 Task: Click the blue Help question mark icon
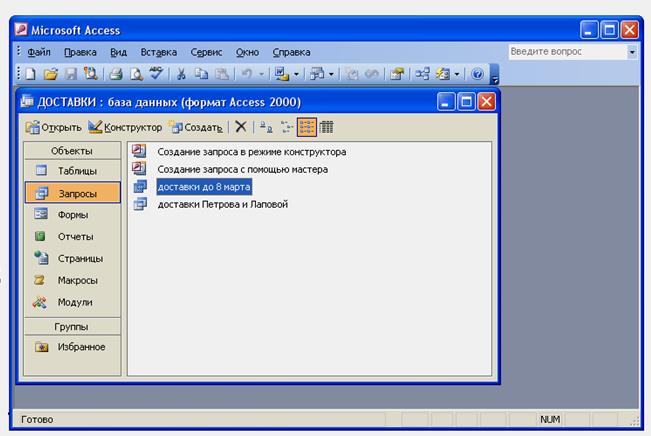pyautogui.click(x=477, y=74)
